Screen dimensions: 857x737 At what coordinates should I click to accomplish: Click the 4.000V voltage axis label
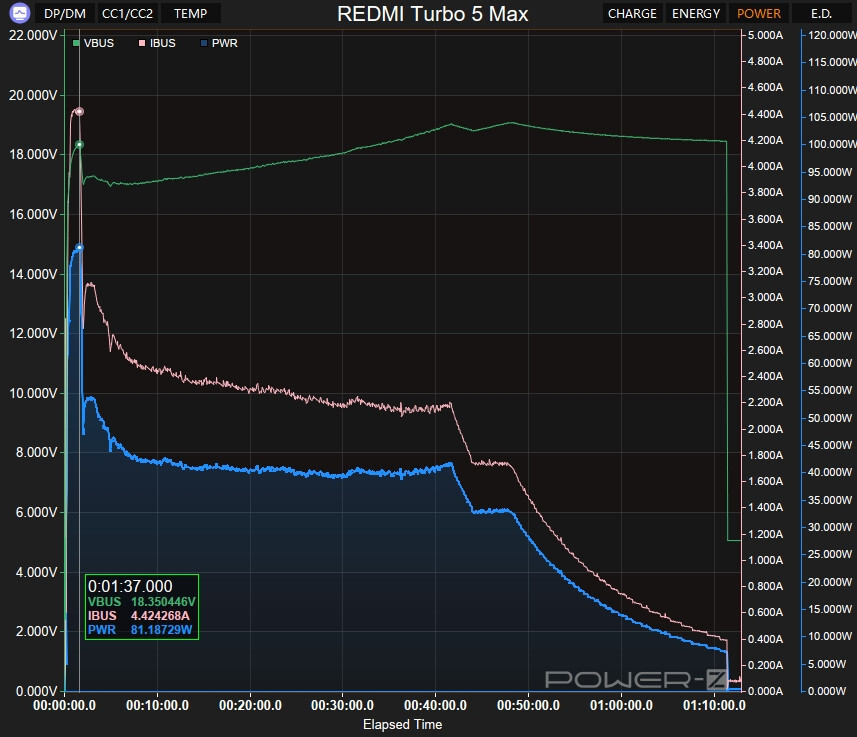coord(36,572)
